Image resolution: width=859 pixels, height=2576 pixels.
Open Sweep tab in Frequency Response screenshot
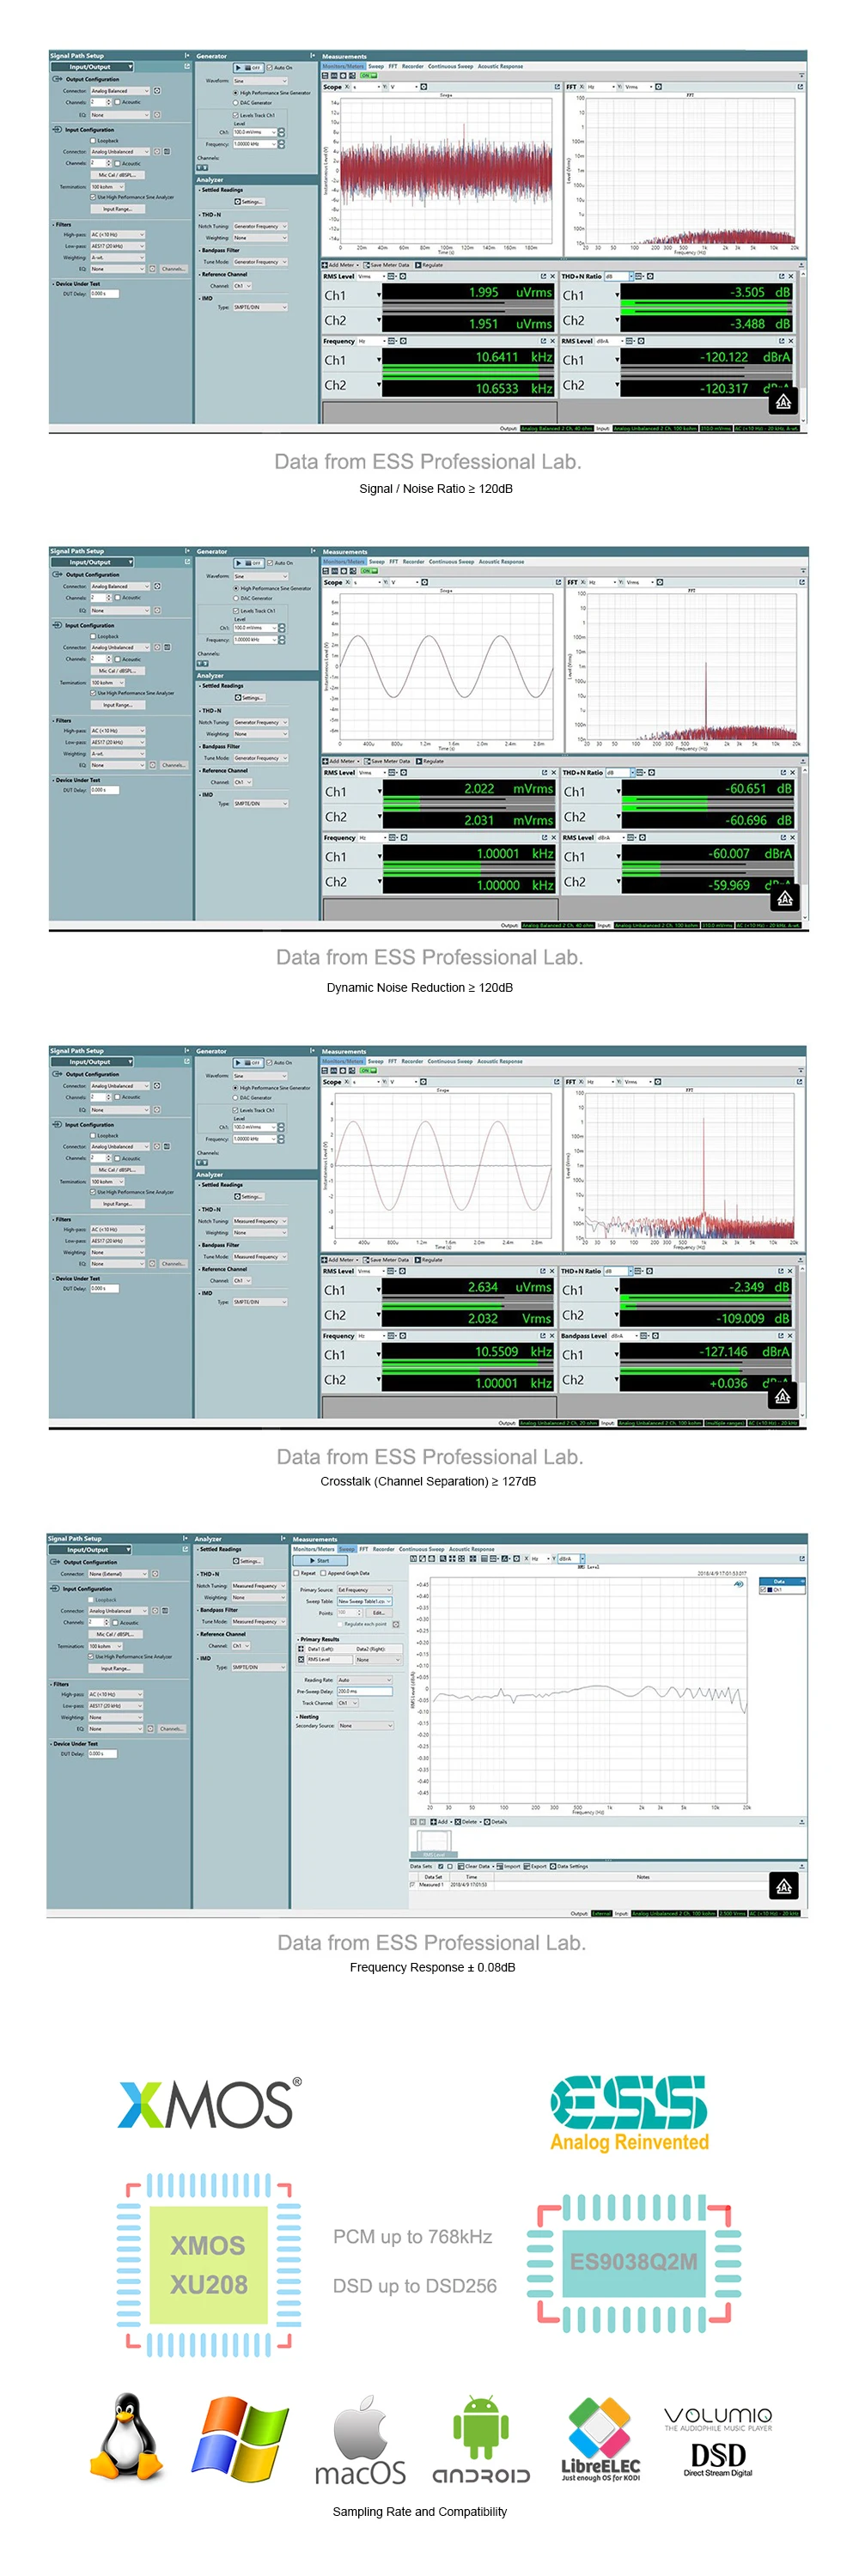[x=346, y=1549]
